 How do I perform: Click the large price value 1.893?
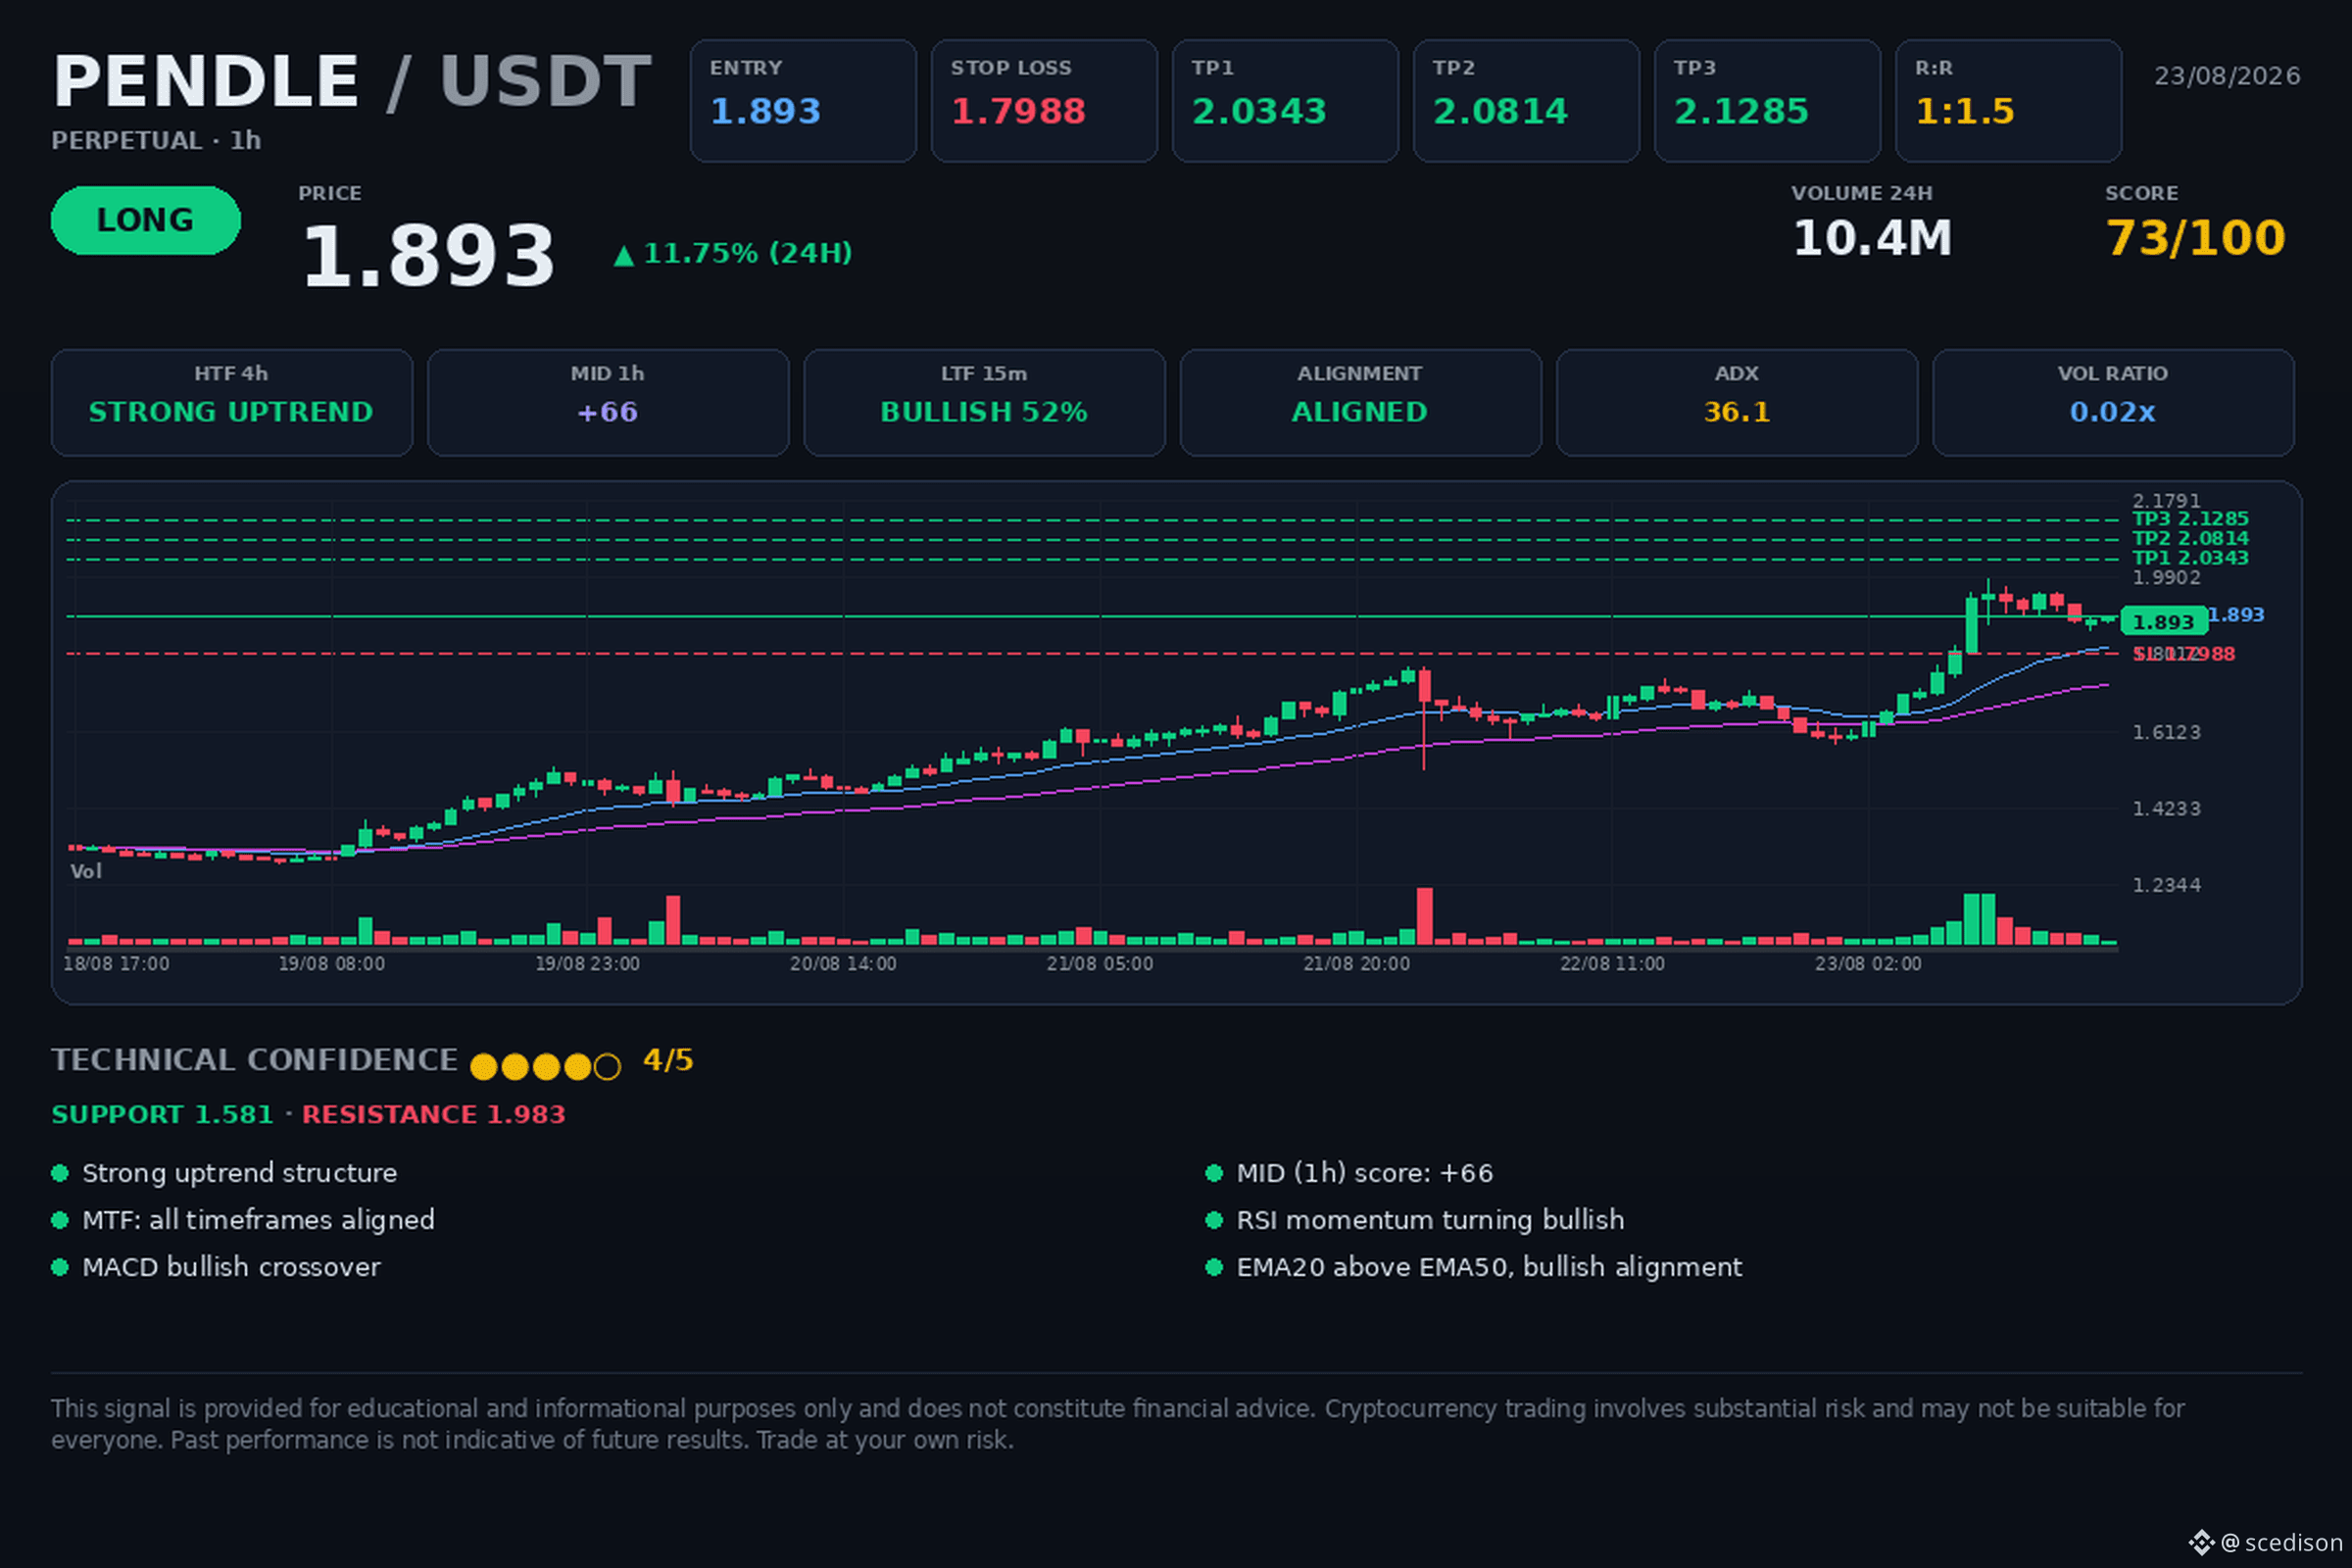coord(428,256)
